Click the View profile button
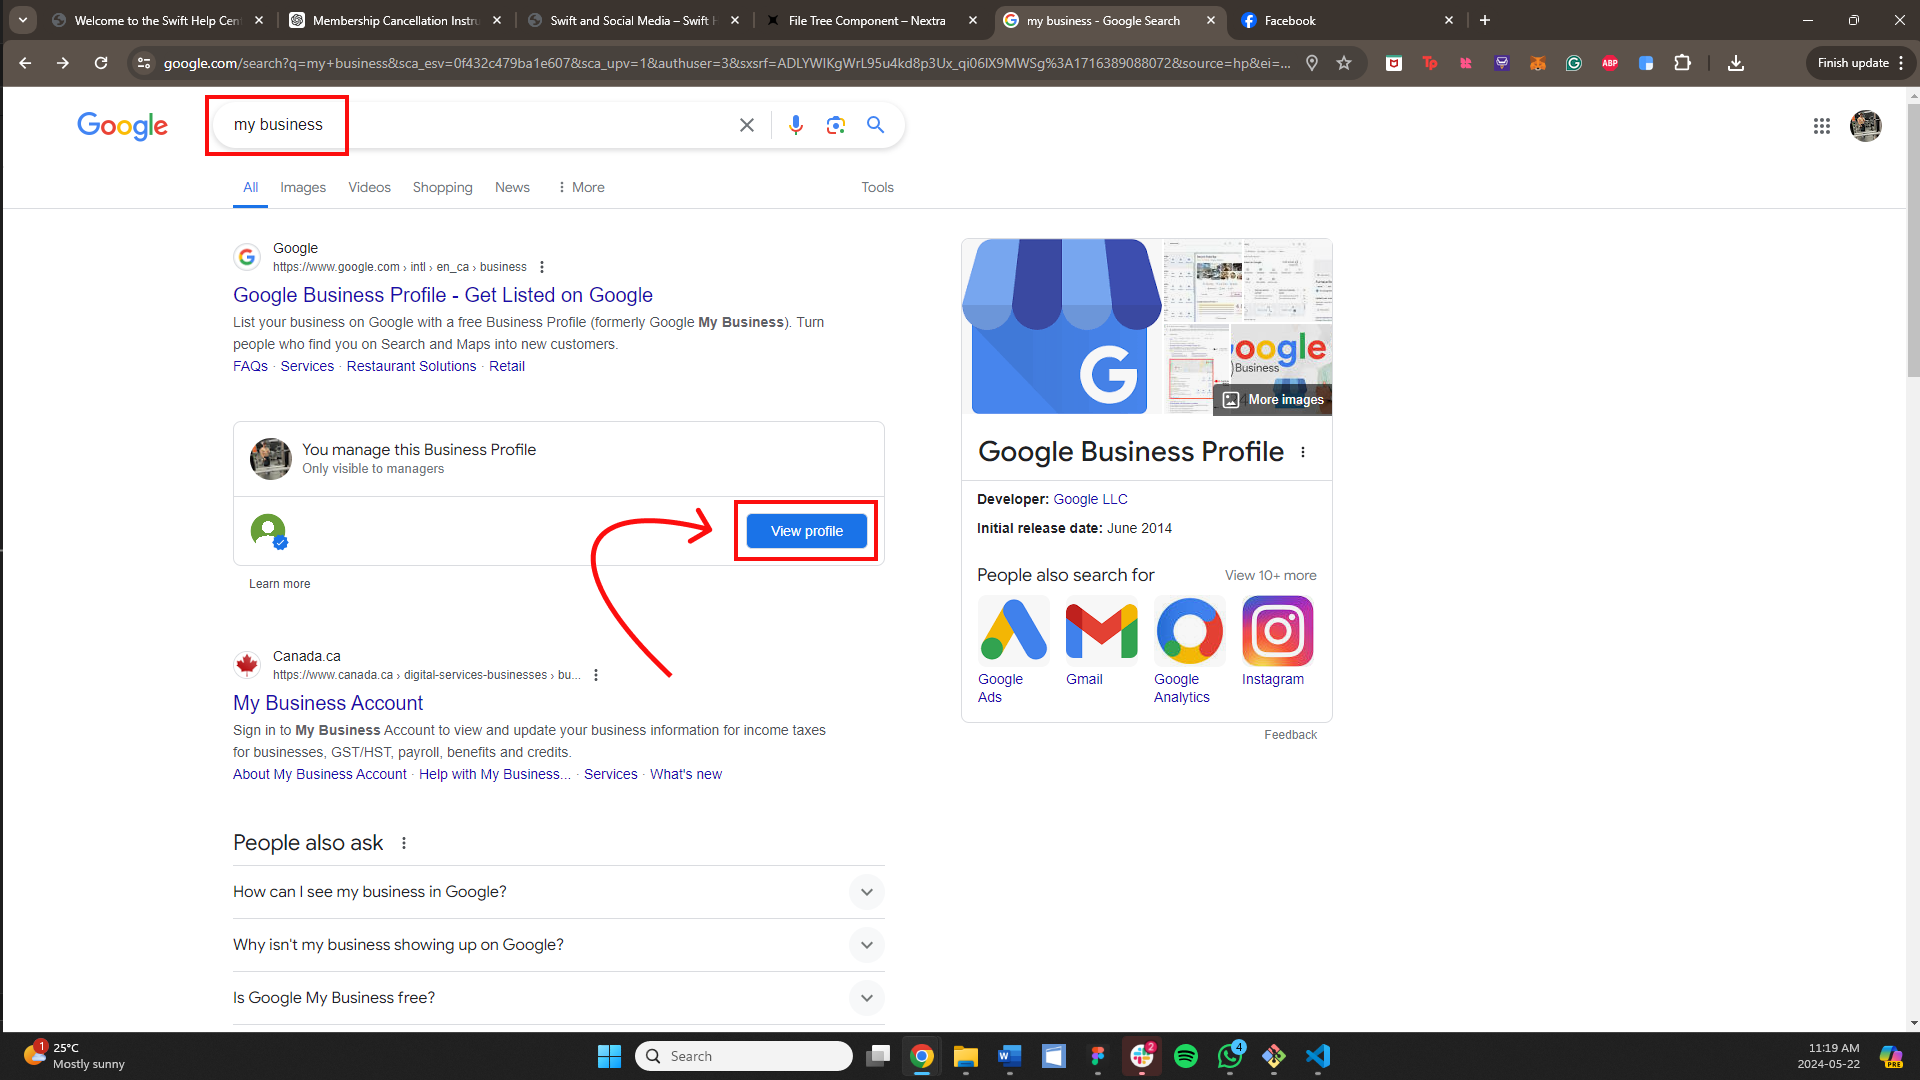 point(806,531)
